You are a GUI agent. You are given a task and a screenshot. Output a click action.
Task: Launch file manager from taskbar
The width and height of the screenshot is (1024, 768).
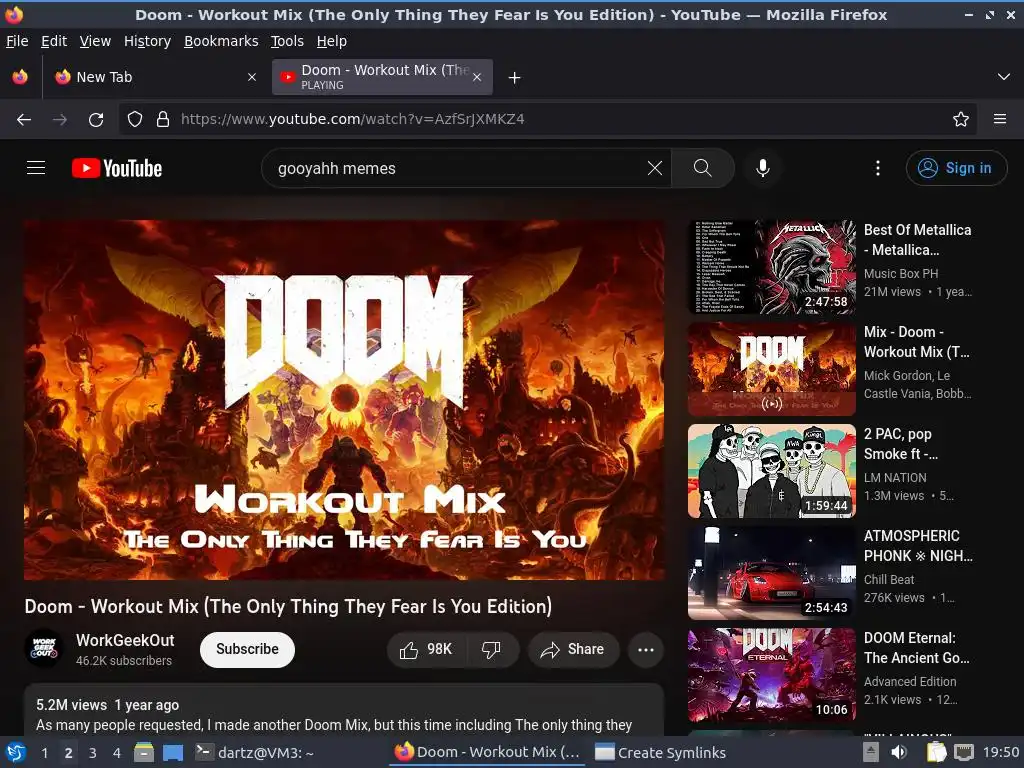144,753
